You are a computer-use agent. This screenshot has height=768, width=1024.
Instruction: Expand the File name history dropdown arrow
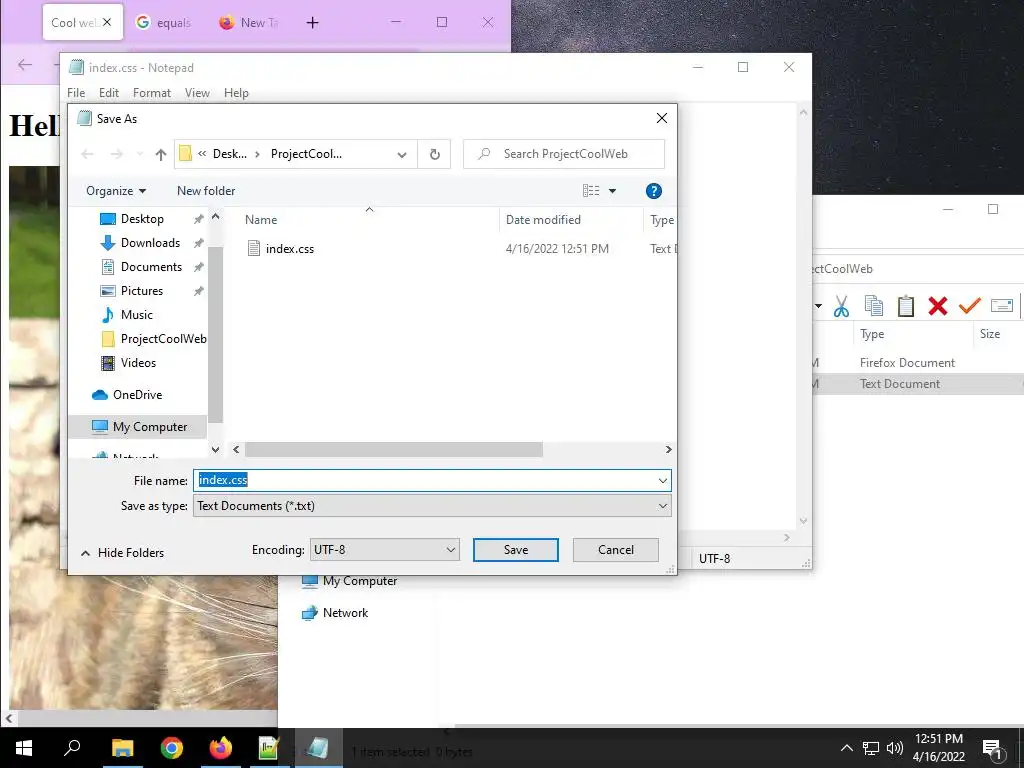pos(662,481)
